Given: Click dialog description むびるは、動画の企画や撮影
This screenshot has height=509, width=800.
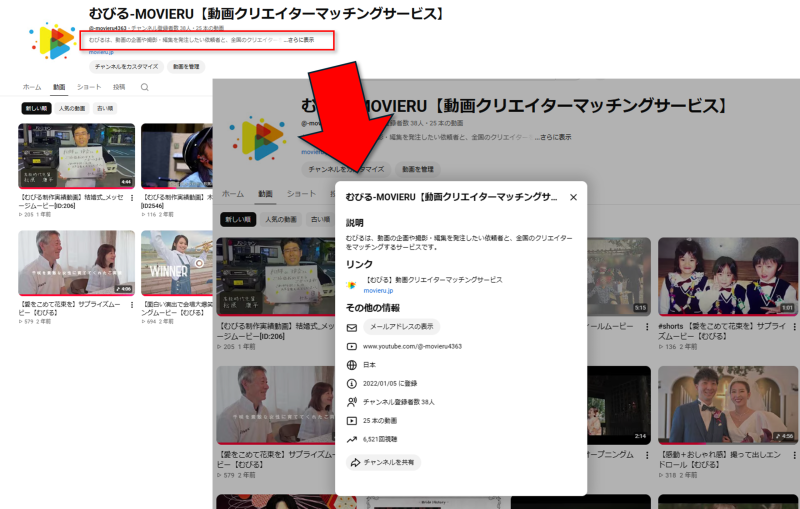Looking at the screenshot, I should tap(458, 242).
